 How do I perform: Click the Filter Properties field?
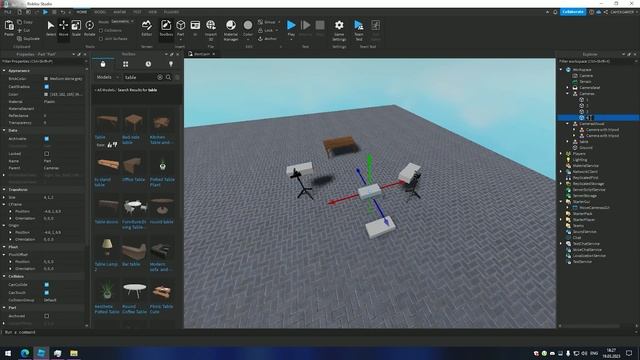(x=43, y=62)
